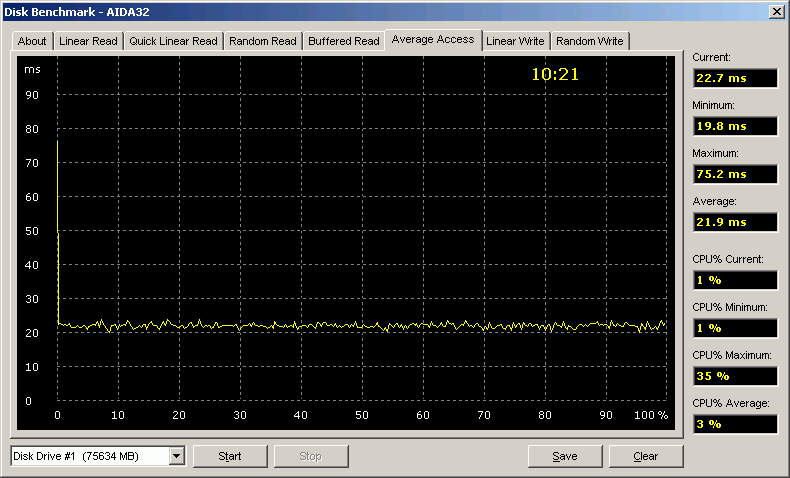Switch to the Linear Read tab

coord(88,41)
